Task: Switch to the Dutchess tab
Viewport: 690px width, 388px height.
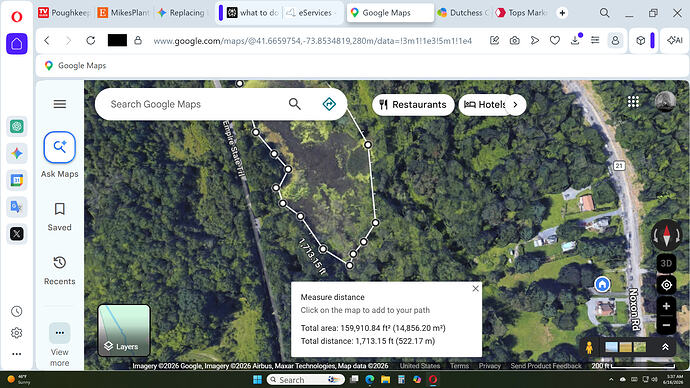Action: (463, 13)
